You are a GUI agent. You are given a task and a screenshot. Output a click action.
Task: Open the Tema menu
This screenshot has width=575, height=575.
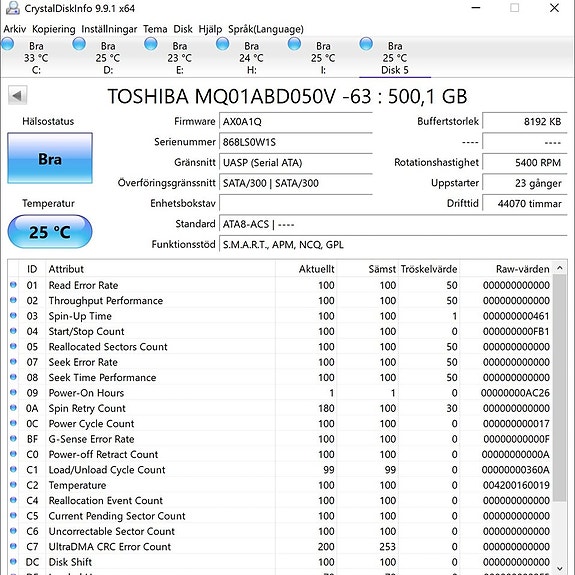click(x=155, y=29)
